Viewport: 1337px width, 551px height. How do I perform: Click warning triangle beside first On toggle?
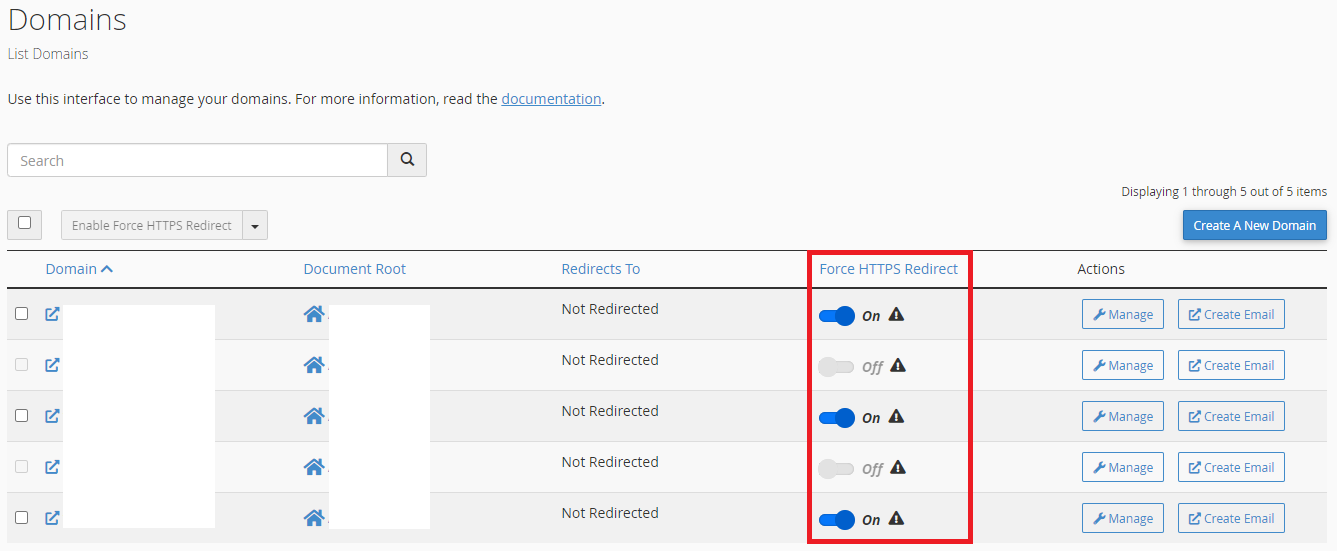tap(896, 314)
